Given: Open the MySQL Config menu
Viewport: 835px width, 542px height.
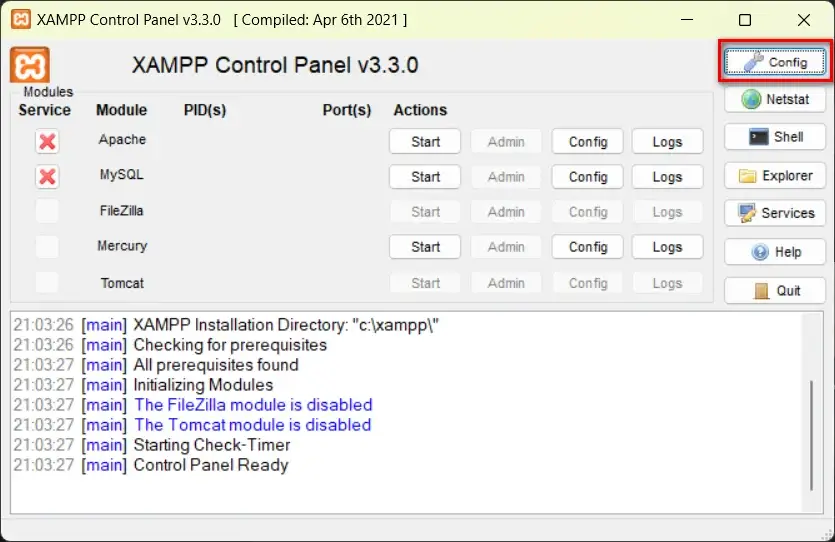Looking at the screenshot, I should (x=588, y=177).
